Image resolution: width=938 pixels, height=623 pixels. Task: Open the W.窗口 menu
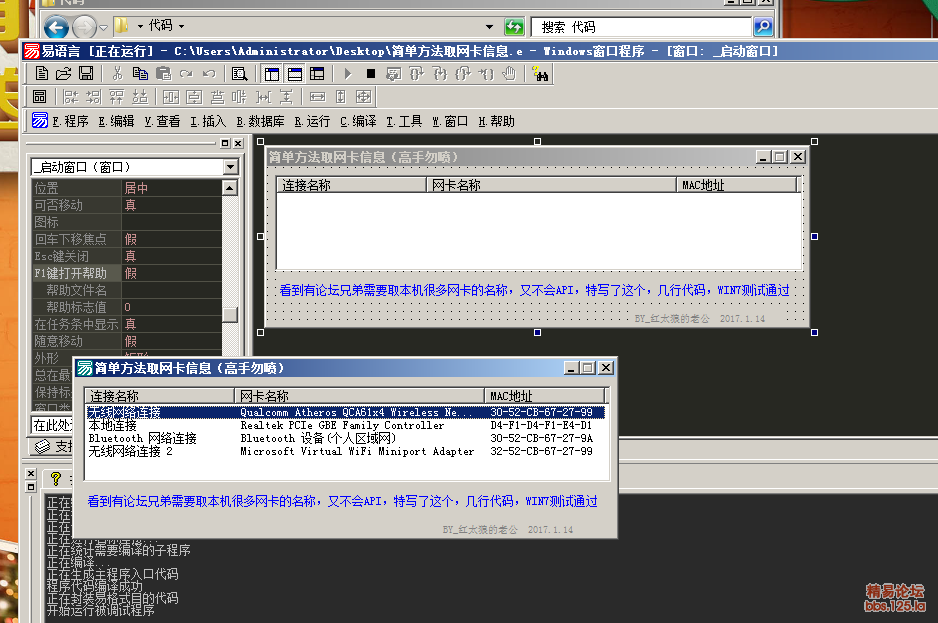[x=450, y=121]
